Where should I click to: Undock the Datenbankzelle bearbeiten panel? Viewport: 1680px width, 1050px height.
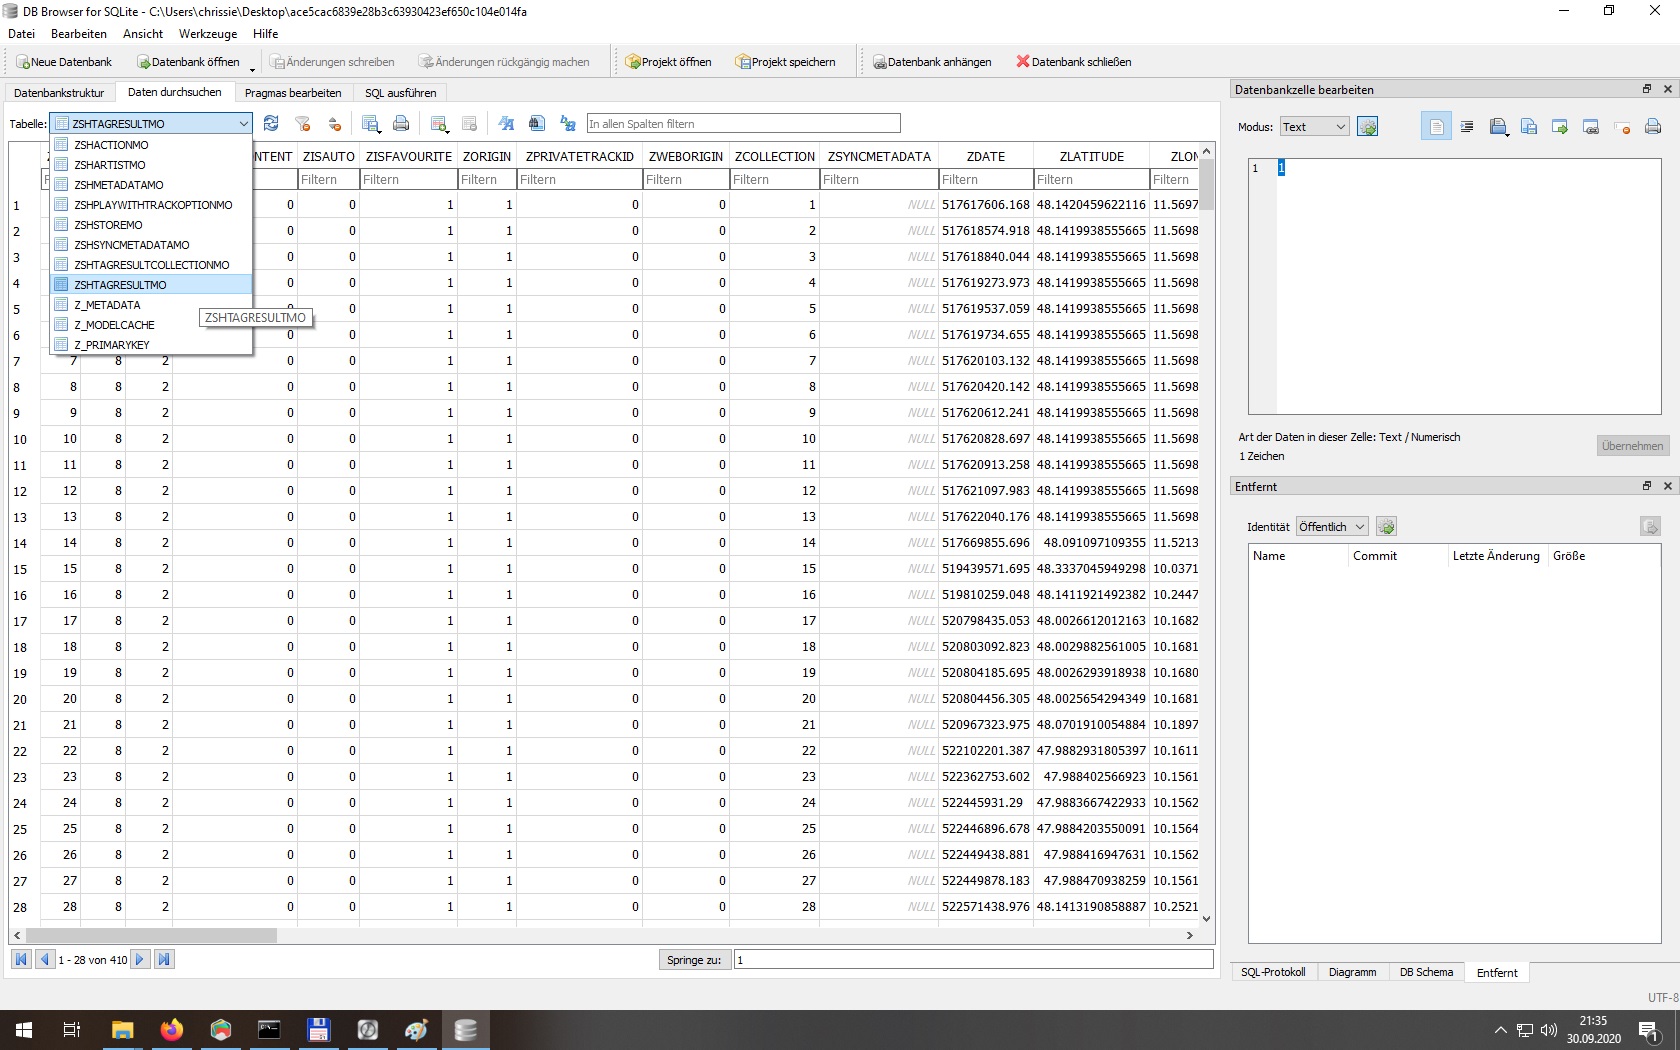pos(1647,89)
